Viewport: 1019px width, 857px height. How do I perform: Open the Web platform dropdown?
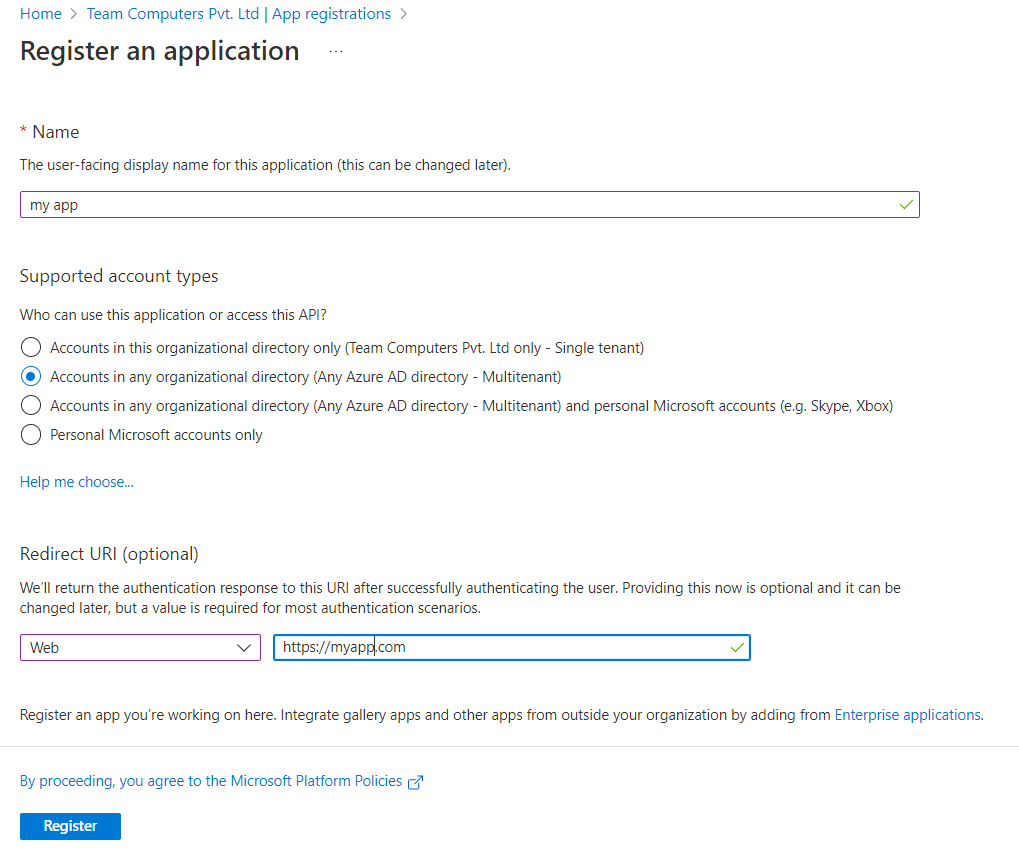pos(140,648)
